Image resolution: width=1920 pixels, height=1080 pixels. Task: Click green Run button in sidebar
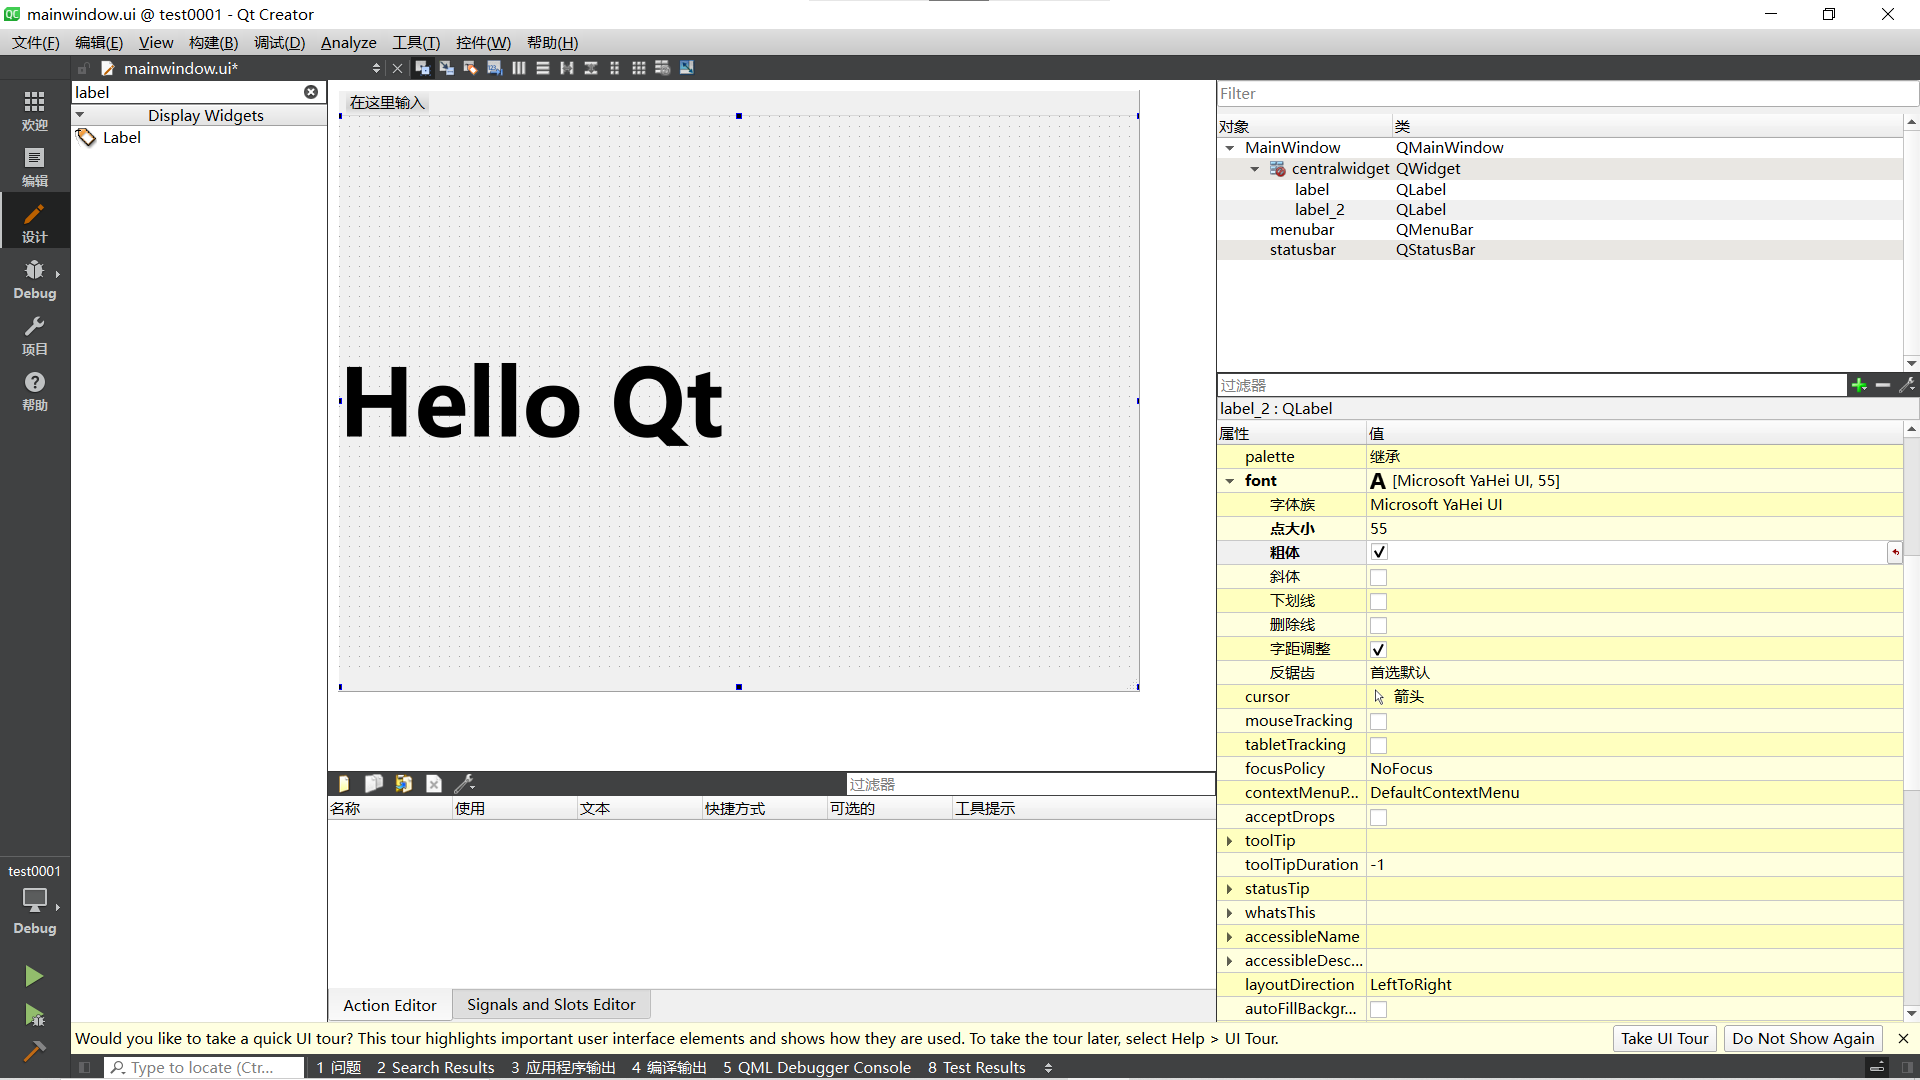point(34,975)
